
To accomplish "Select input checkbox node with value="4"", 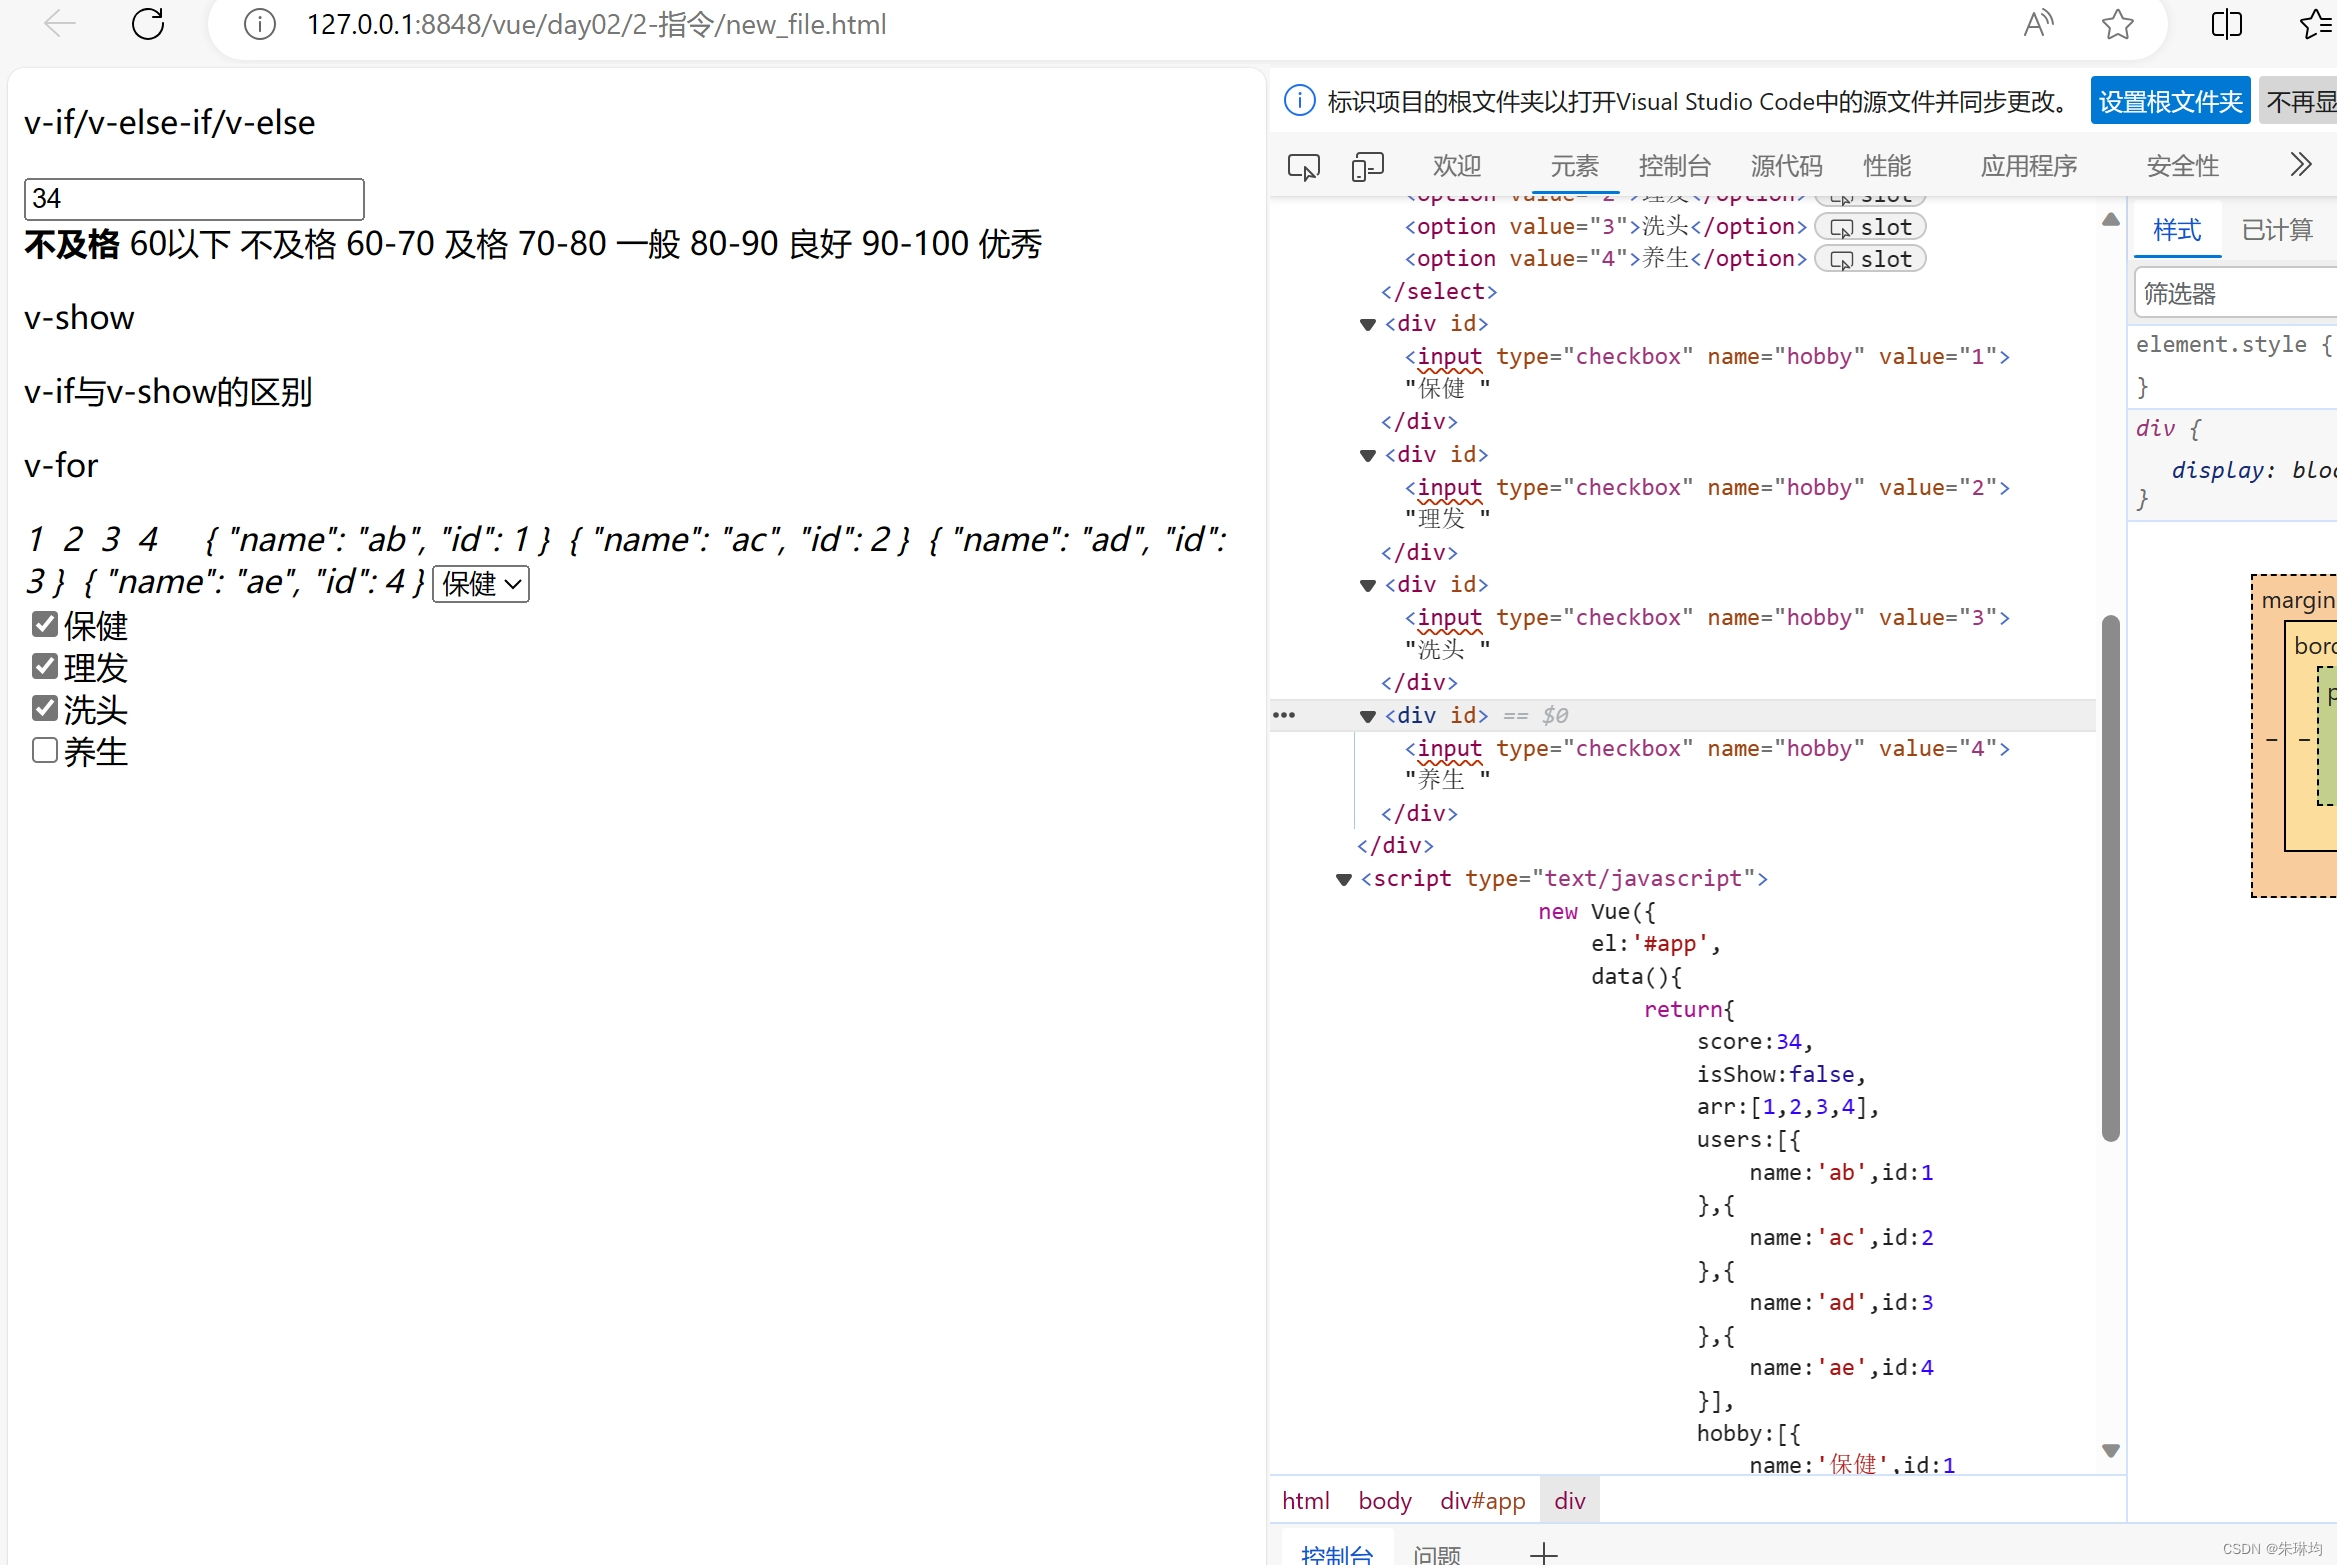I will 1707,748.
